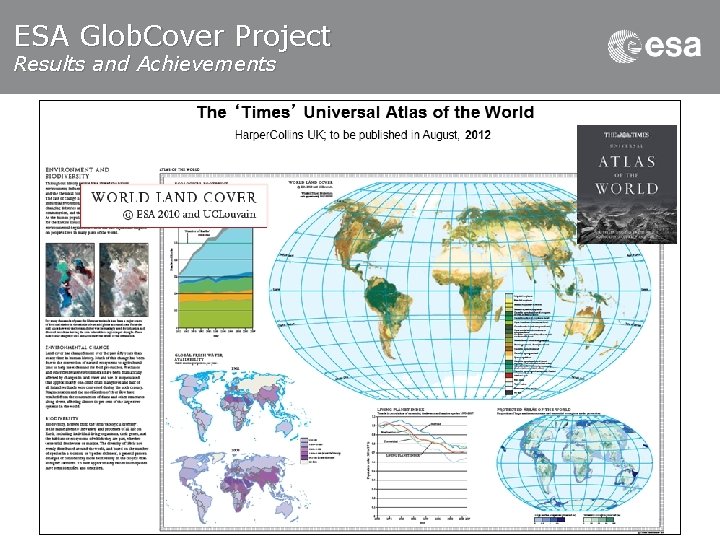The image size is (720, 540).
Task: Click the ESA logo in the header
Action: pos(654,45)
